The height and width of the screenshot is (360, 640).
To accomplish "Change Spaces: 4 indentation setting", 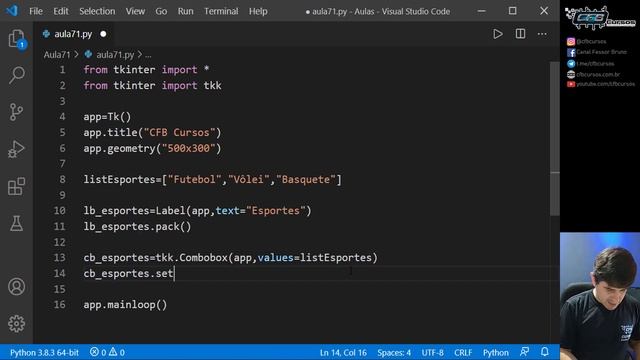I will [394, 352].
